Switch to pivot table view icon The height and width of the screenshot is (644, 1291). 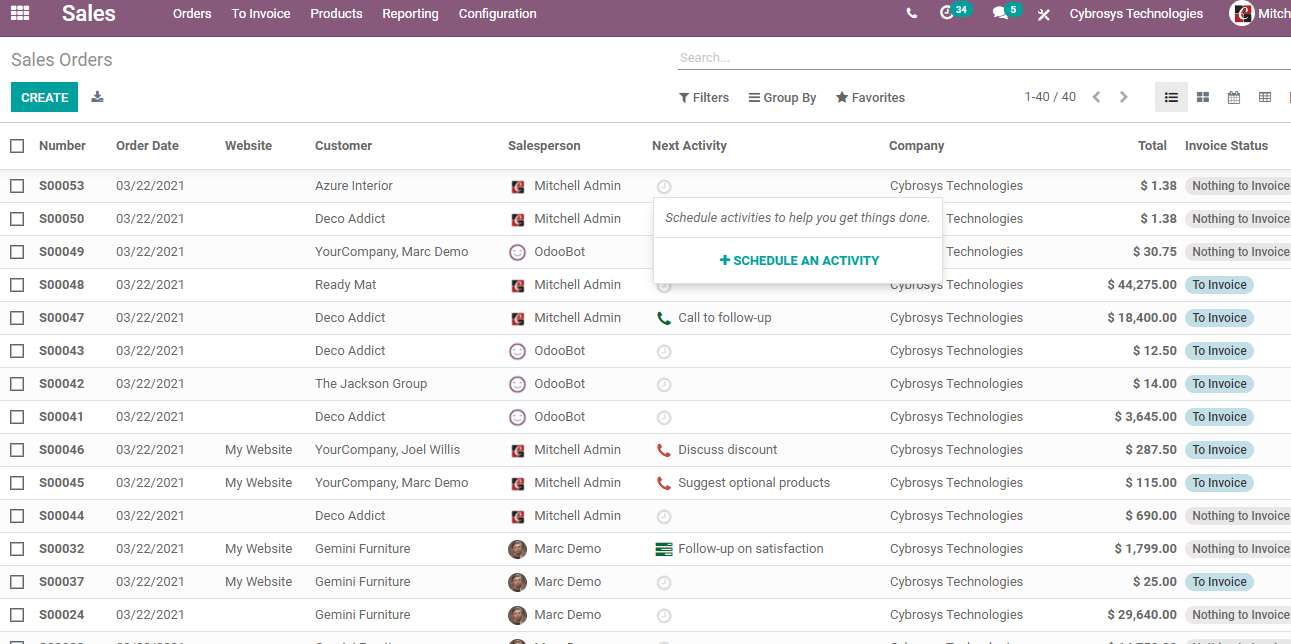point(1265,97)
